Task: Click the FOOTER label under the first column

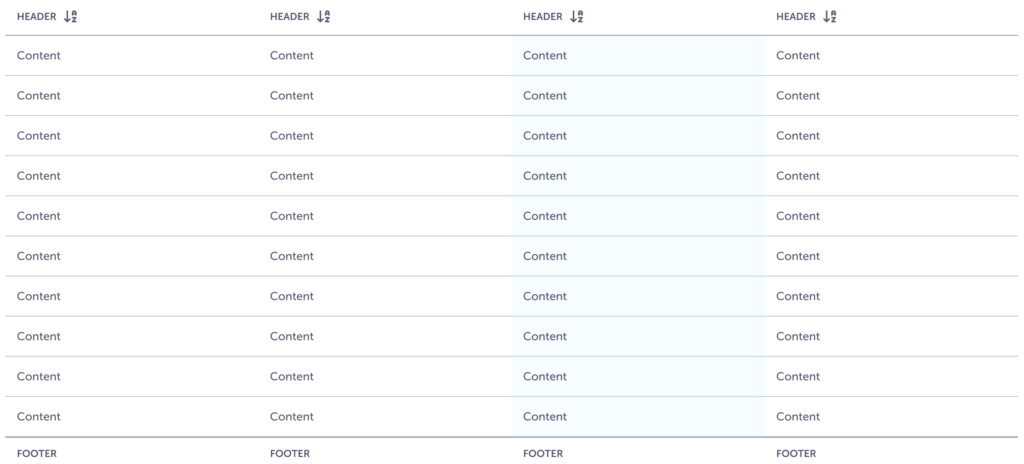Action: (37, 453)
